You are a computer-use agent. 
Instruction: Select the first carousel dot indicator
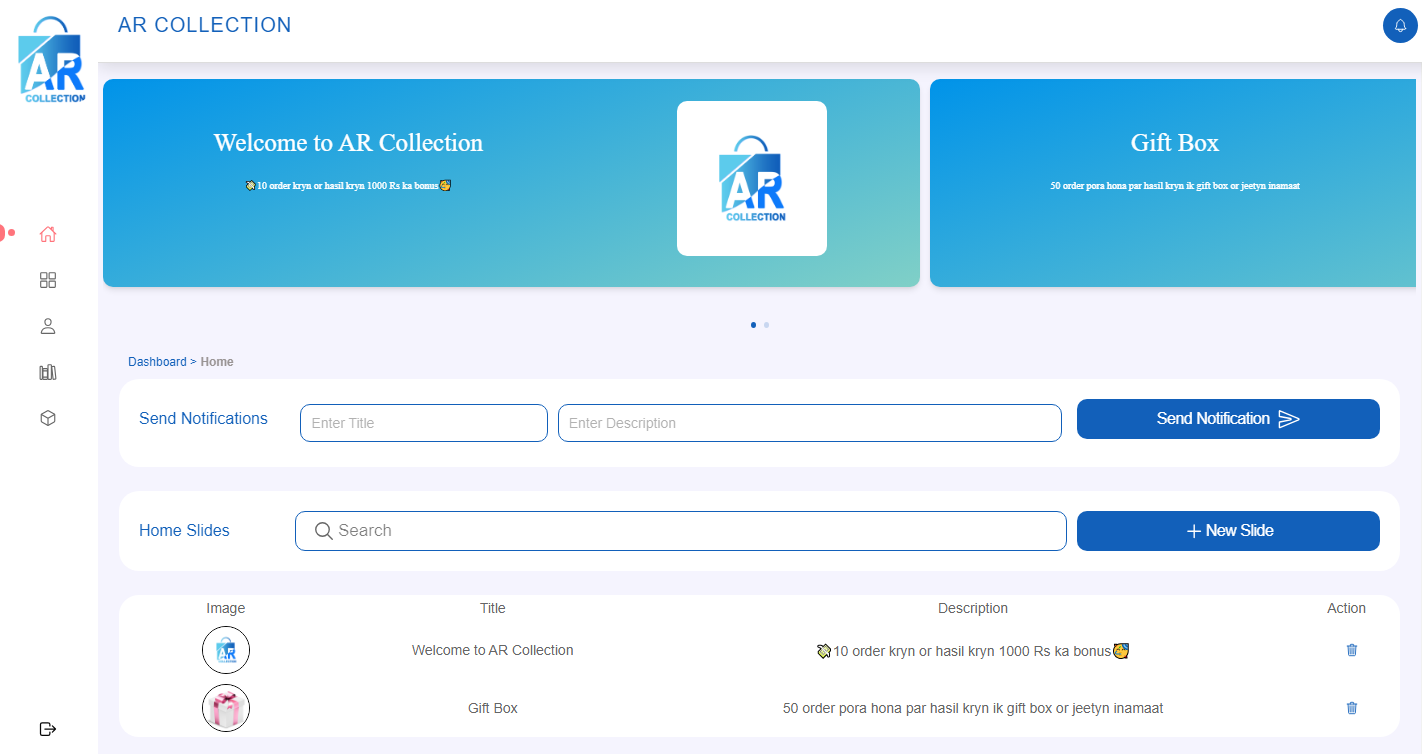tap(753, 325)
